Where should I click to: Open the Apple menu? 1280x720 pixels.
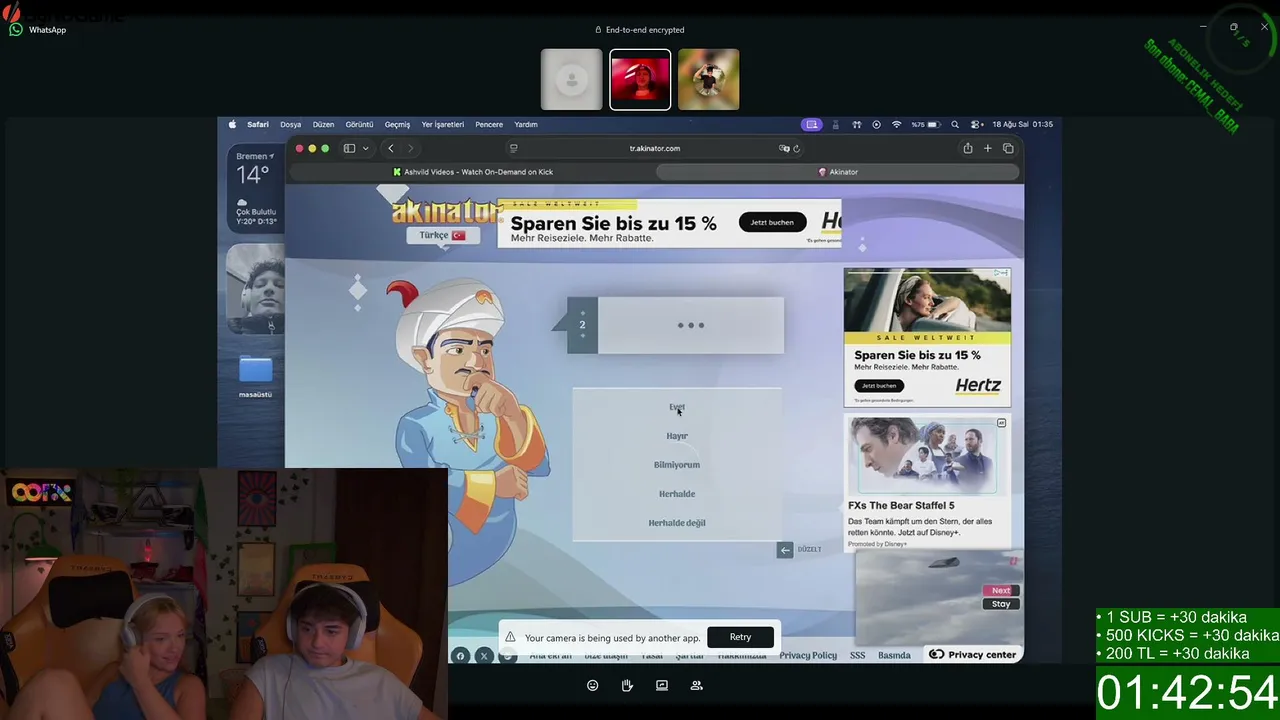(233, 125)
